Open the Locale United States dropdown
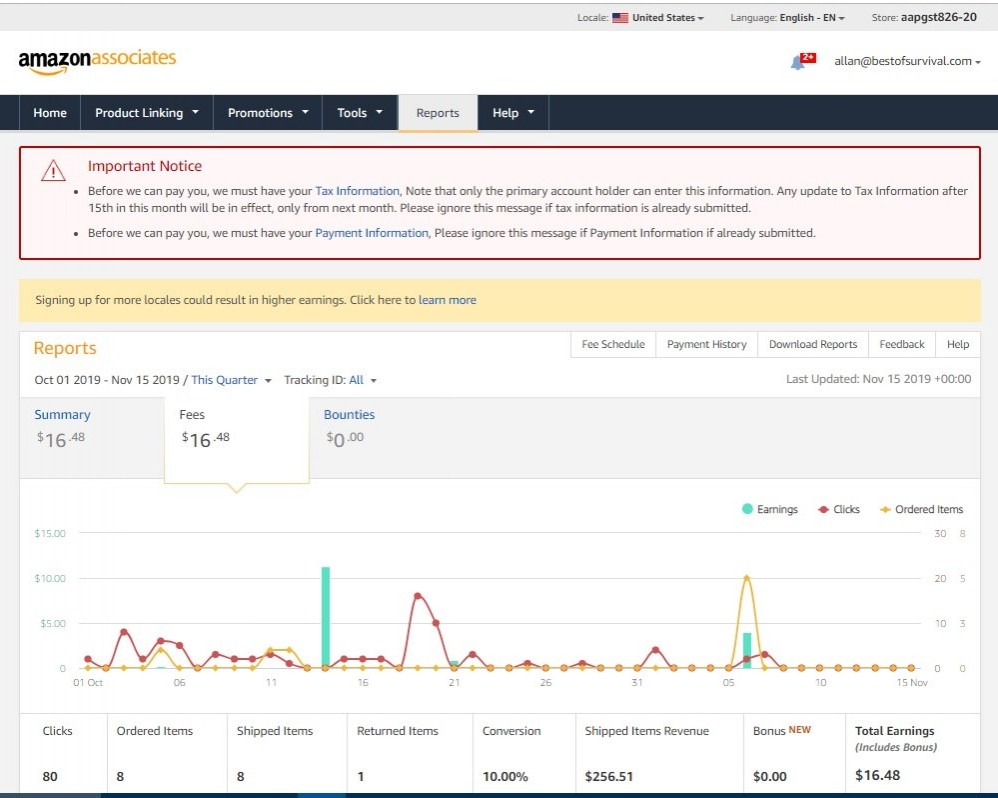The width and height of the screenshot is (998, 798). (x=668, y=18)
